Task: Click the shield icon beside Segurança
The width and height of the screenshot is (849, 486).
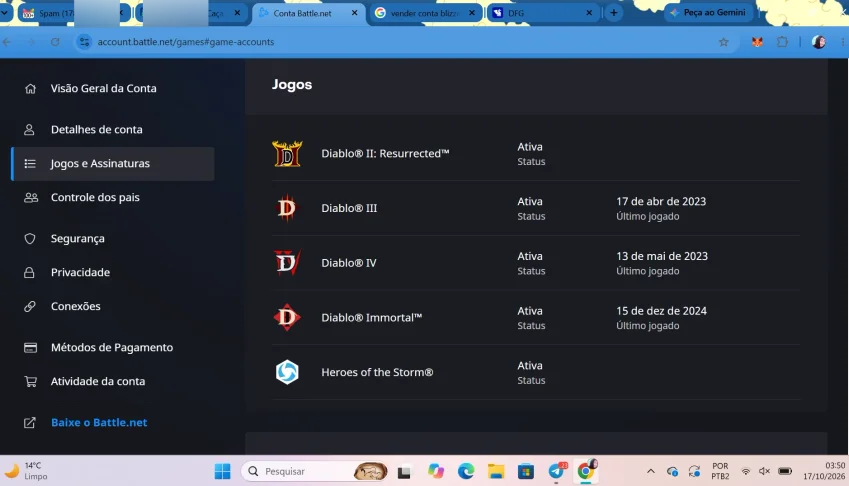Action: [30, 239]
